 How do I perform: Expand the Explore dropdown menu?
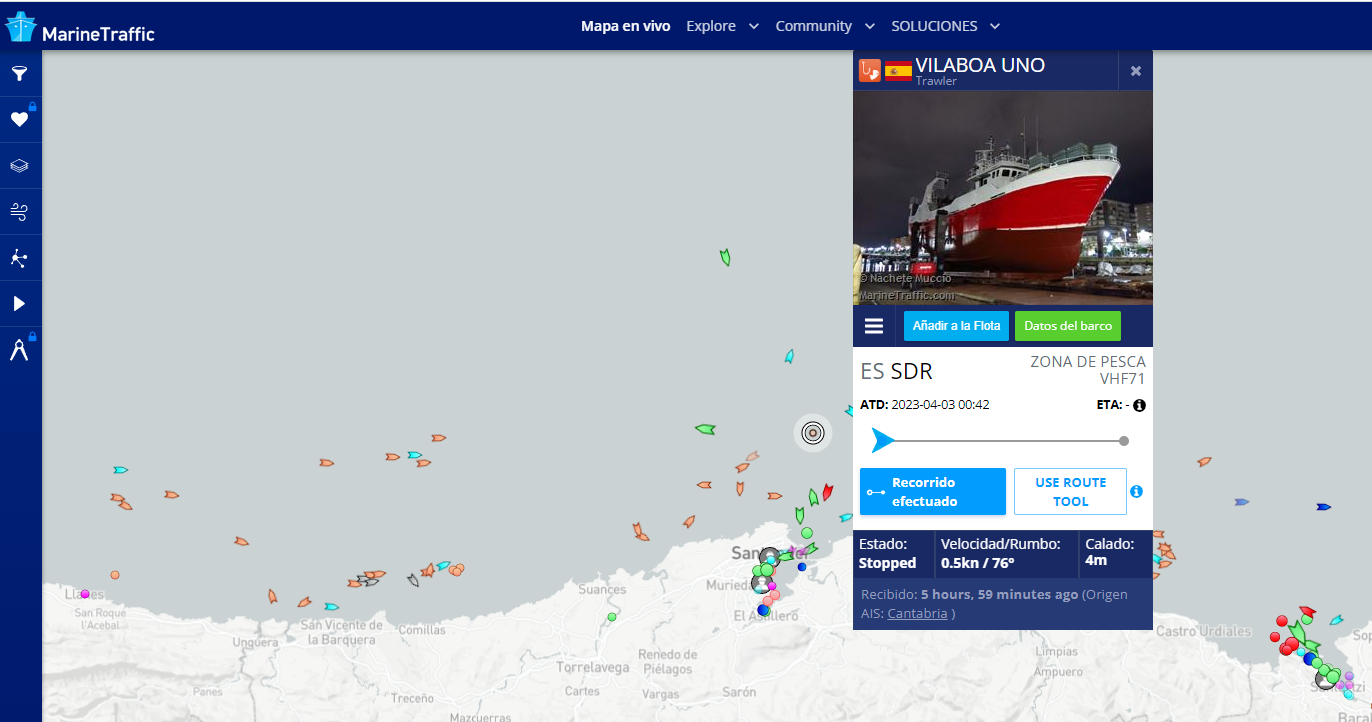tap(722, 26)
